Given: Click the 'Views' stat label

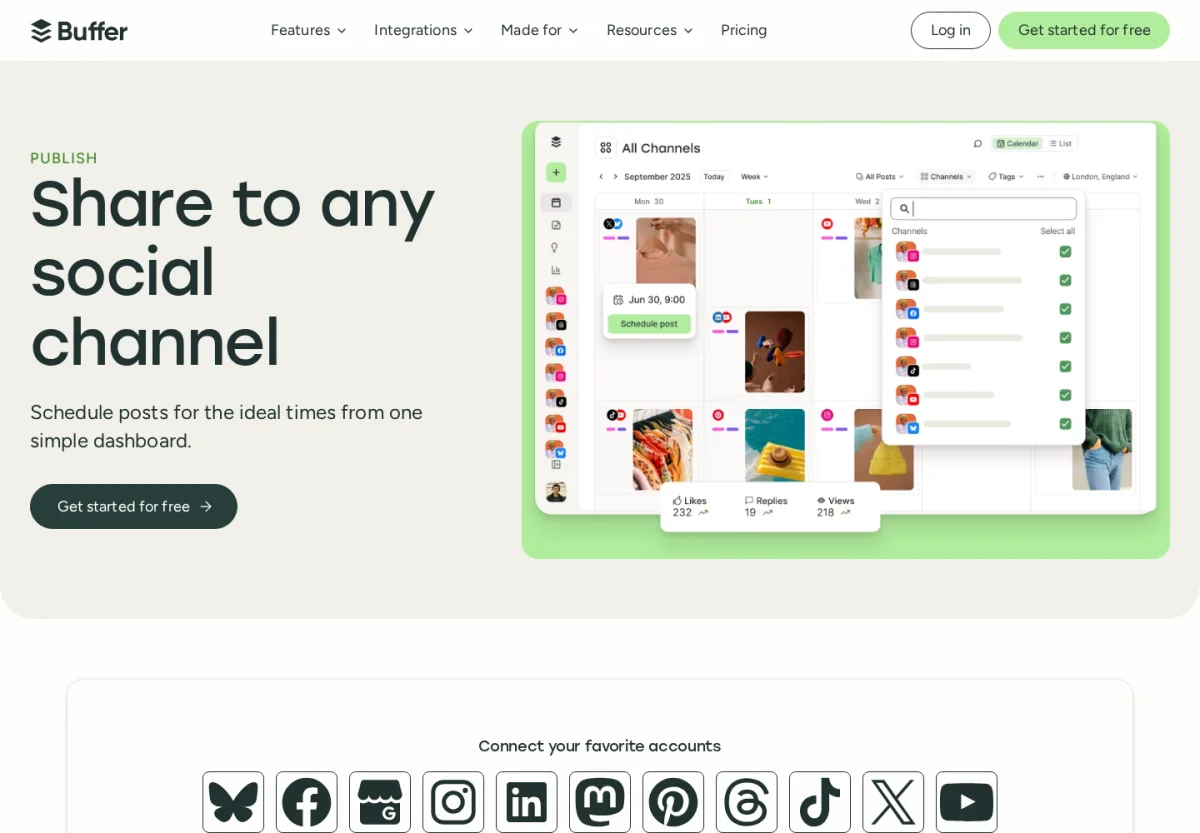Looking at the screenshot, I should pyautogui.click(x=841, y=501).
